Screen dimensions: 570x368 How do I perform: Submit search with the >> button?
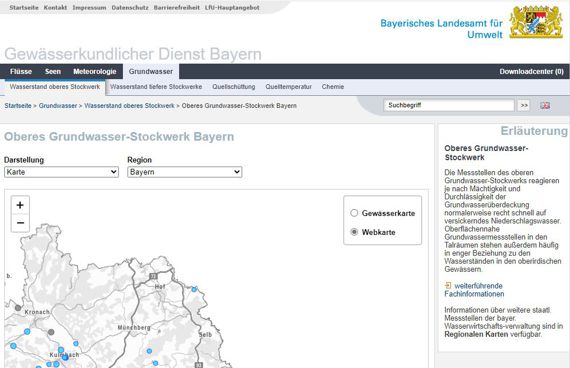[x=524, y=105]
